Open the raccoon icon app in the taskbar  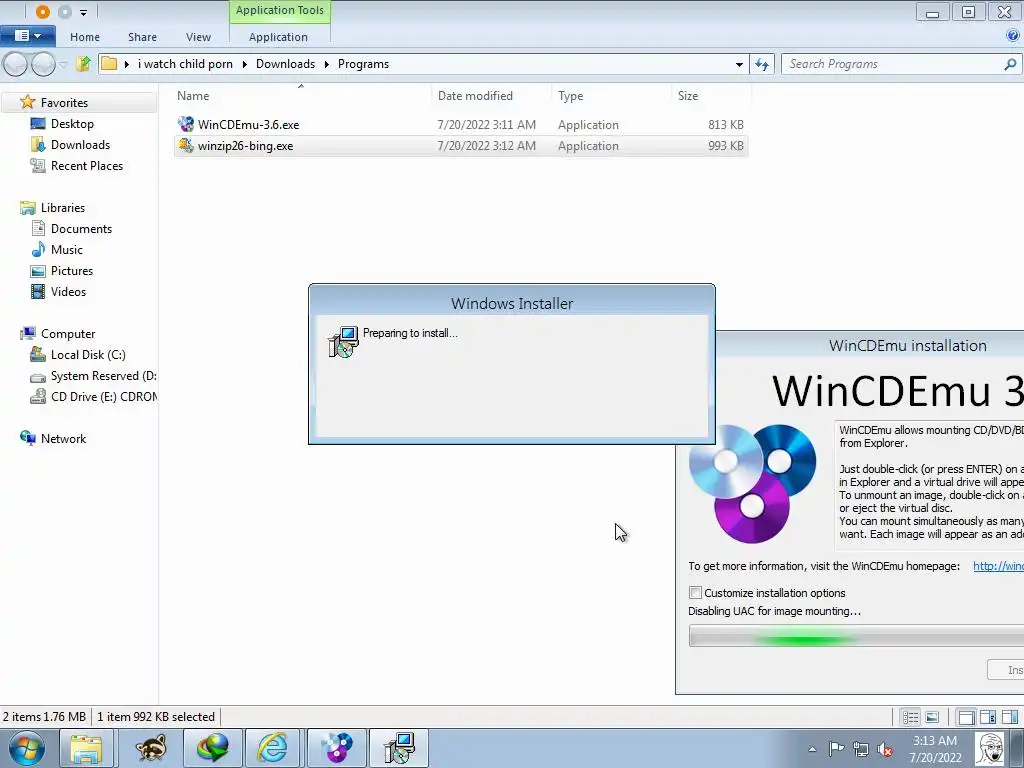pos(151,748)
